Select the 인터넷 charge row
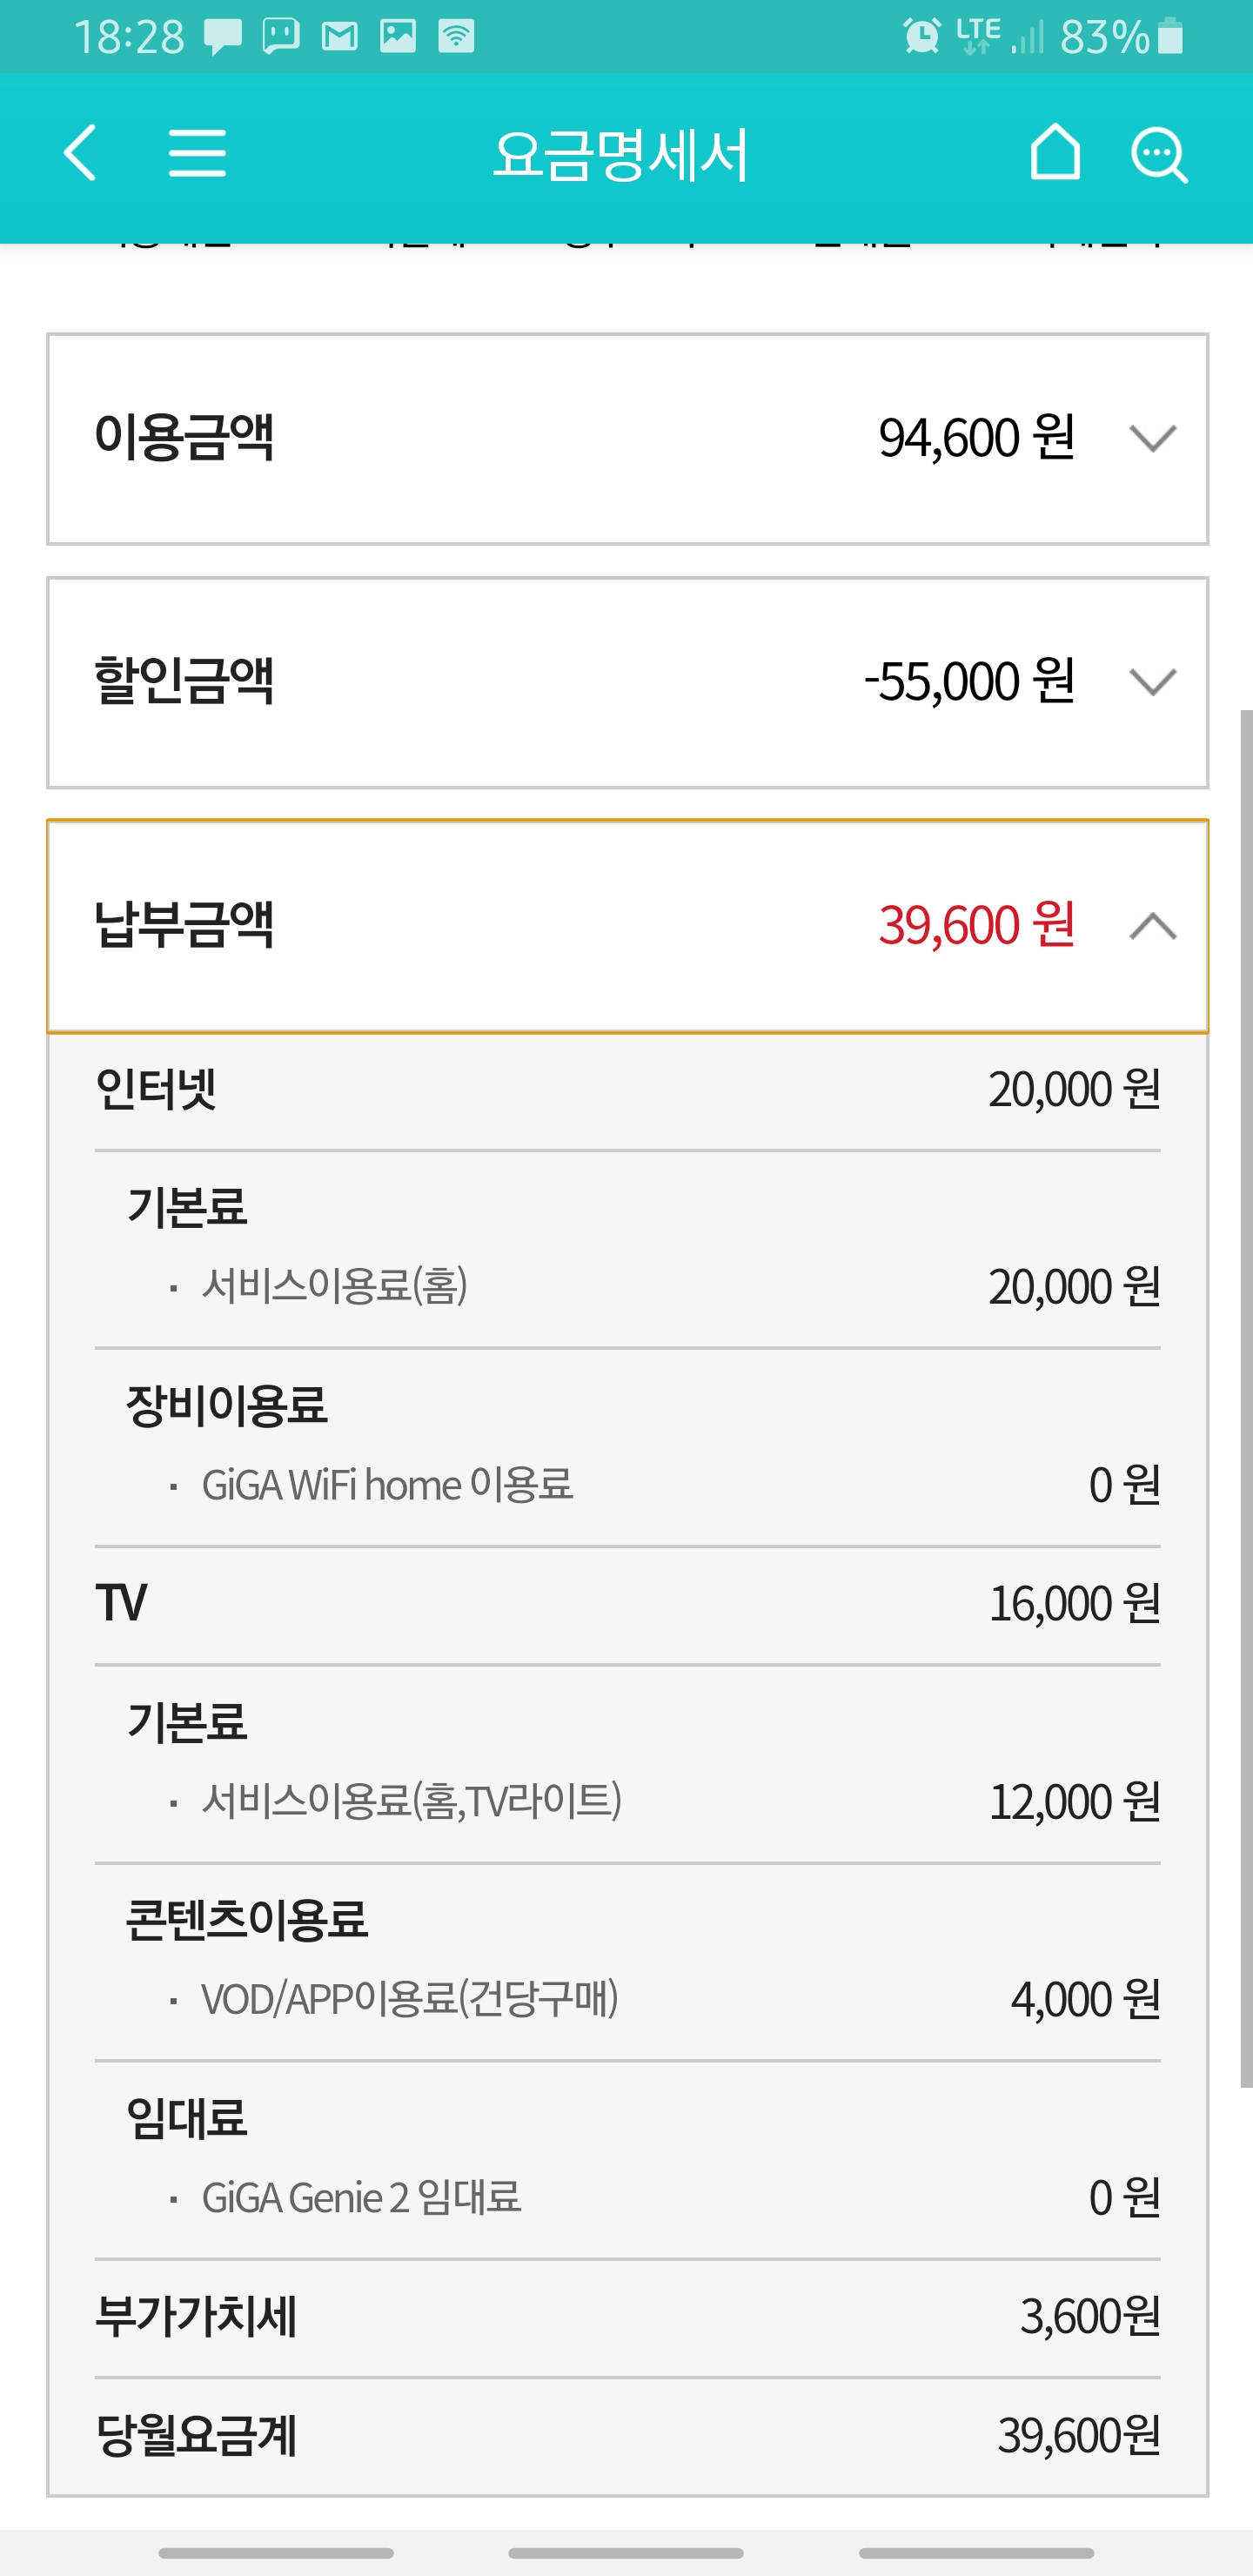 [x=627, y=1089]
